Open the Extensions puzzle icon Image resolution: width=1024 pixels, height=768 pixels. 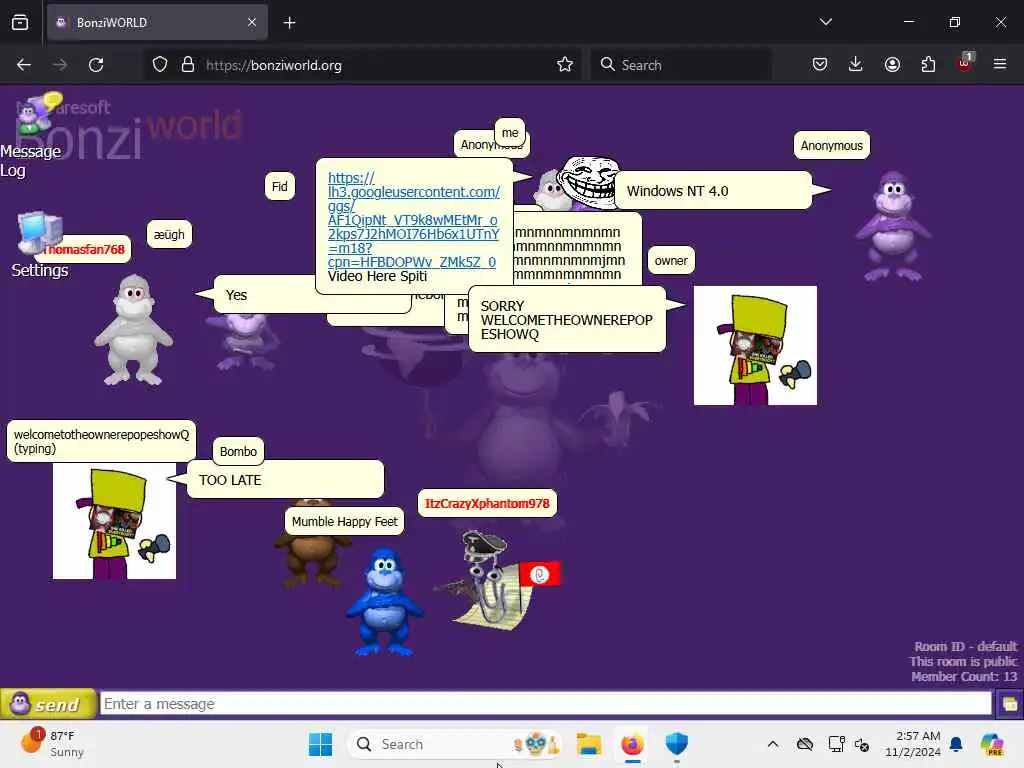coord(928,65)
